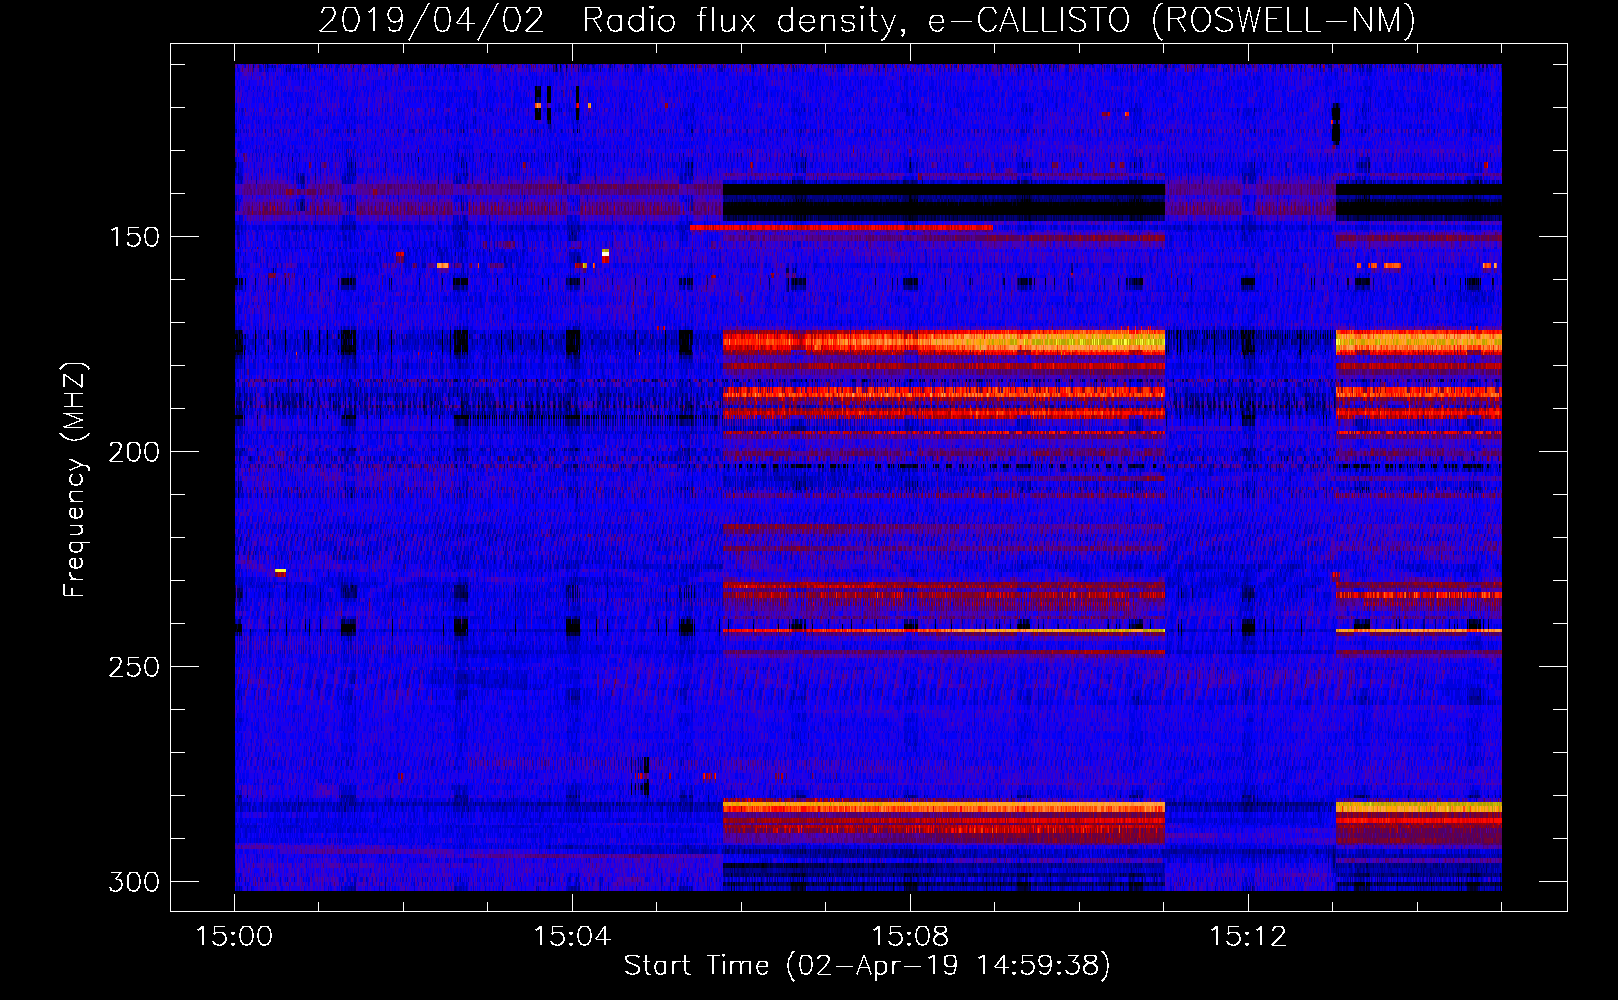Screen dimensions: 1618x1000
Task: Click the plot title 'Radio flux density, e-CALLISTO (ROSWELL-NM)'
Action: click(999, 20)
